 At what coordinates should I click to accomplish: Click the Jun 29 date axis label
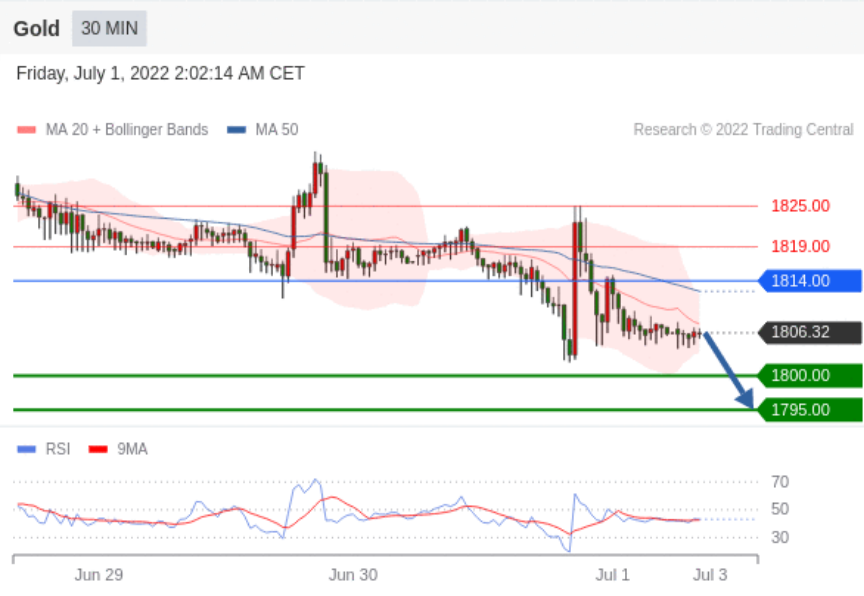(x=99, y=575)
